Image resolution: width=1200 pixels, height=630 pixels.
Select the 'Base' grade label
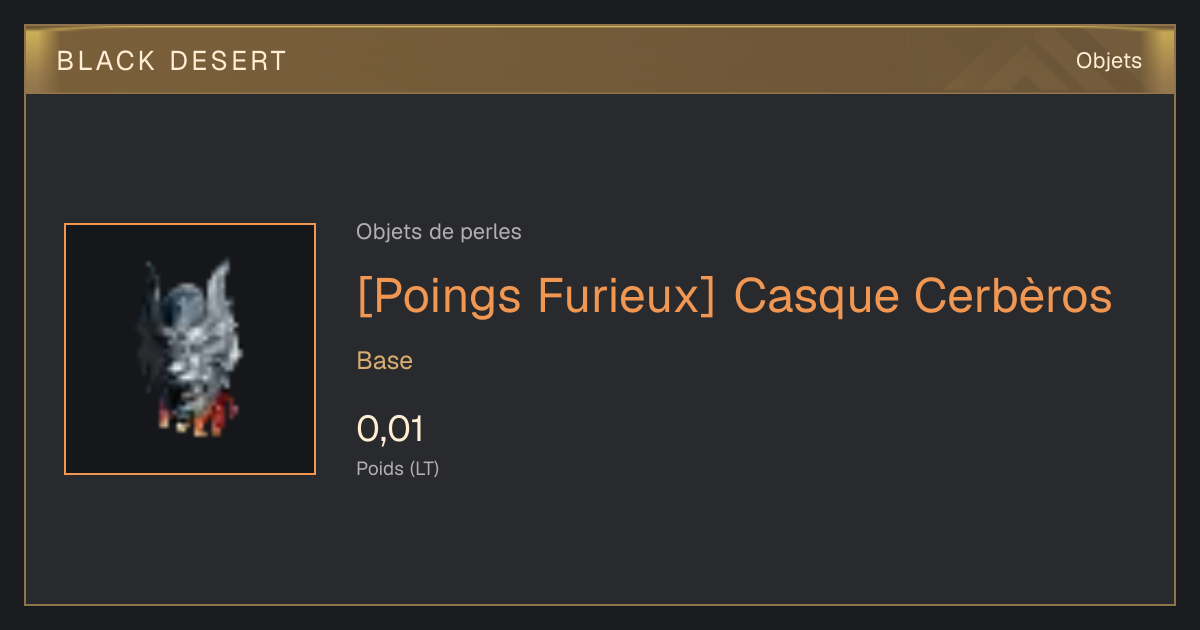point(385,361)
